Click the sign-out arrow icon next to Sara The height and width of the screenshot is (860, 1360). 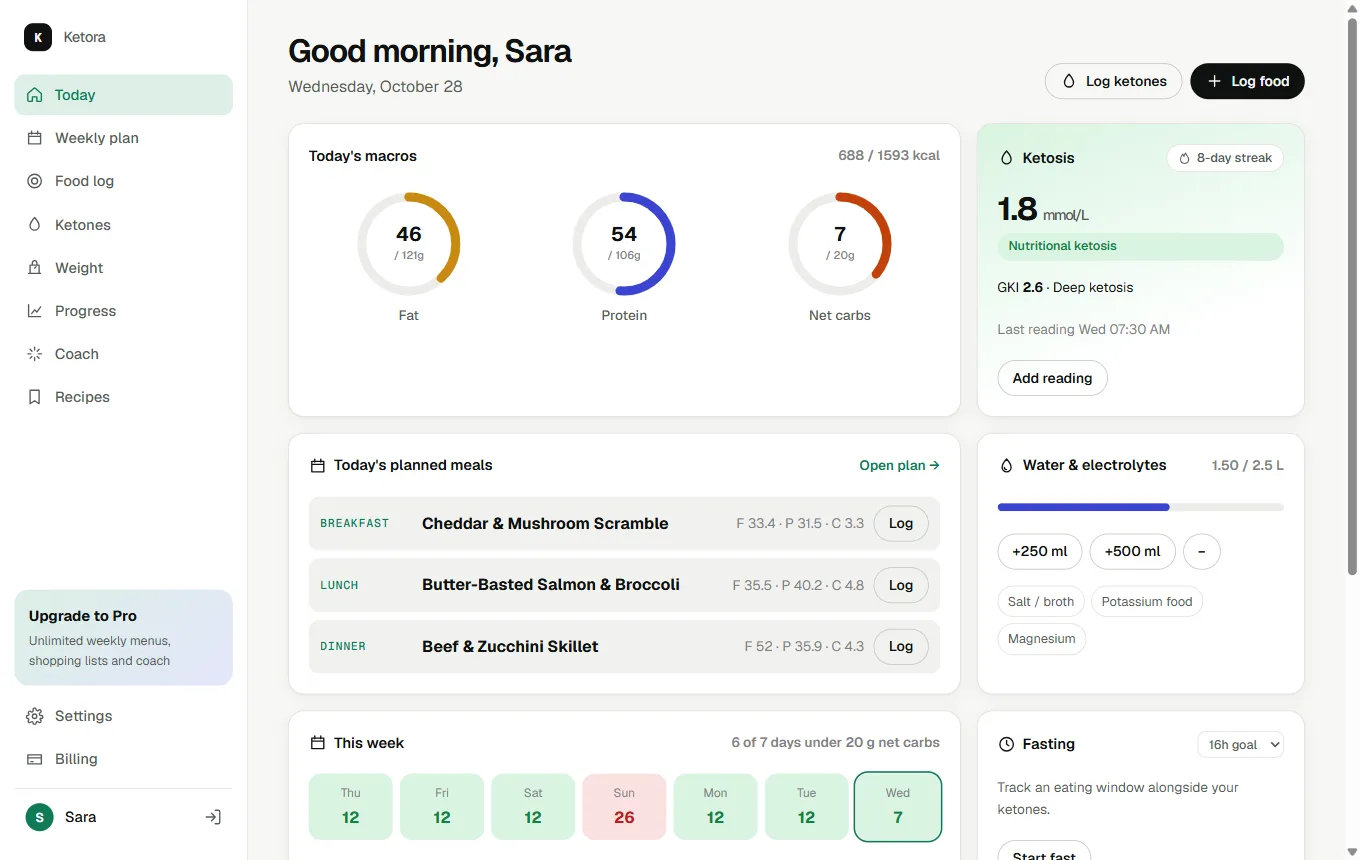coord(213,817)
